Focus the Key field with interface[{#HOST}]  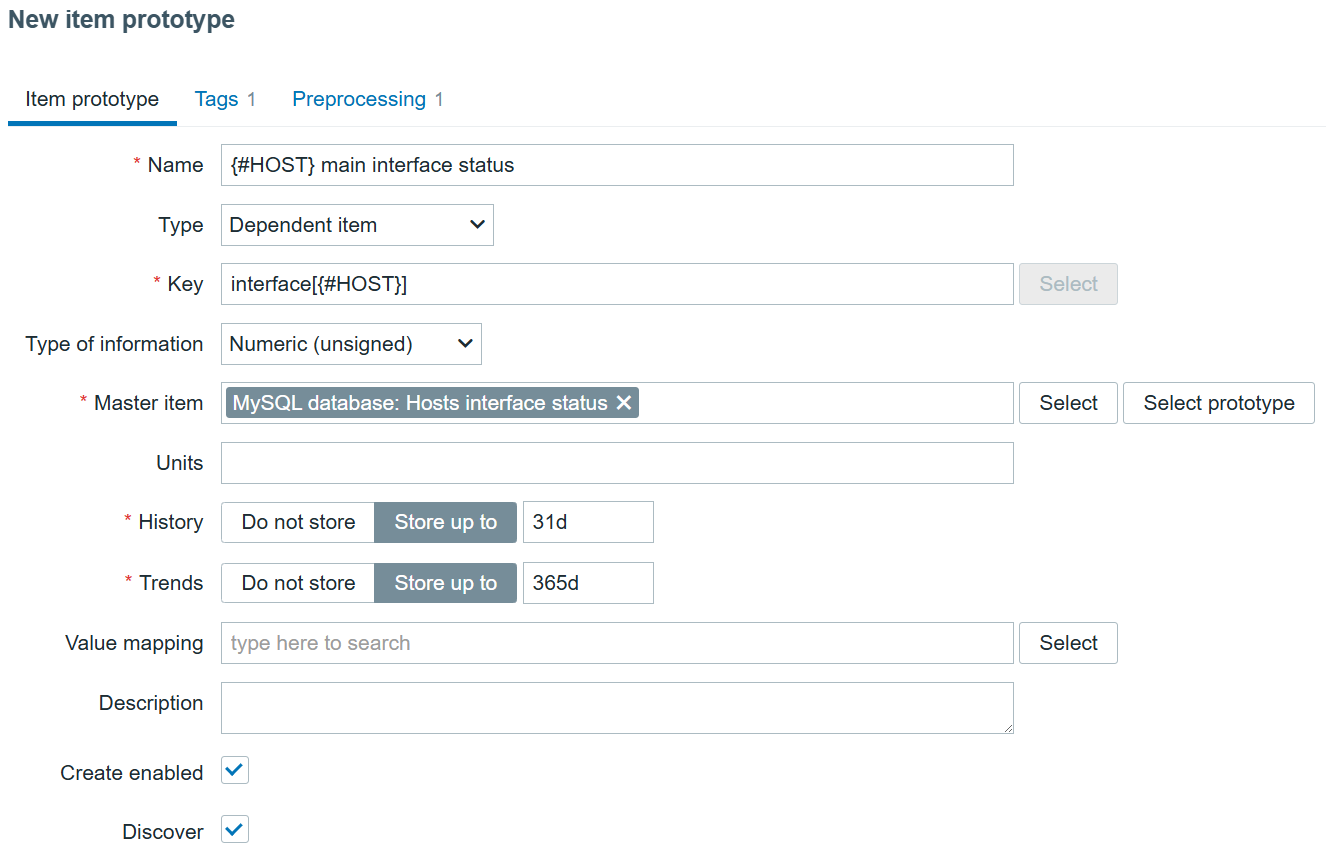click(x=617, y=284)
